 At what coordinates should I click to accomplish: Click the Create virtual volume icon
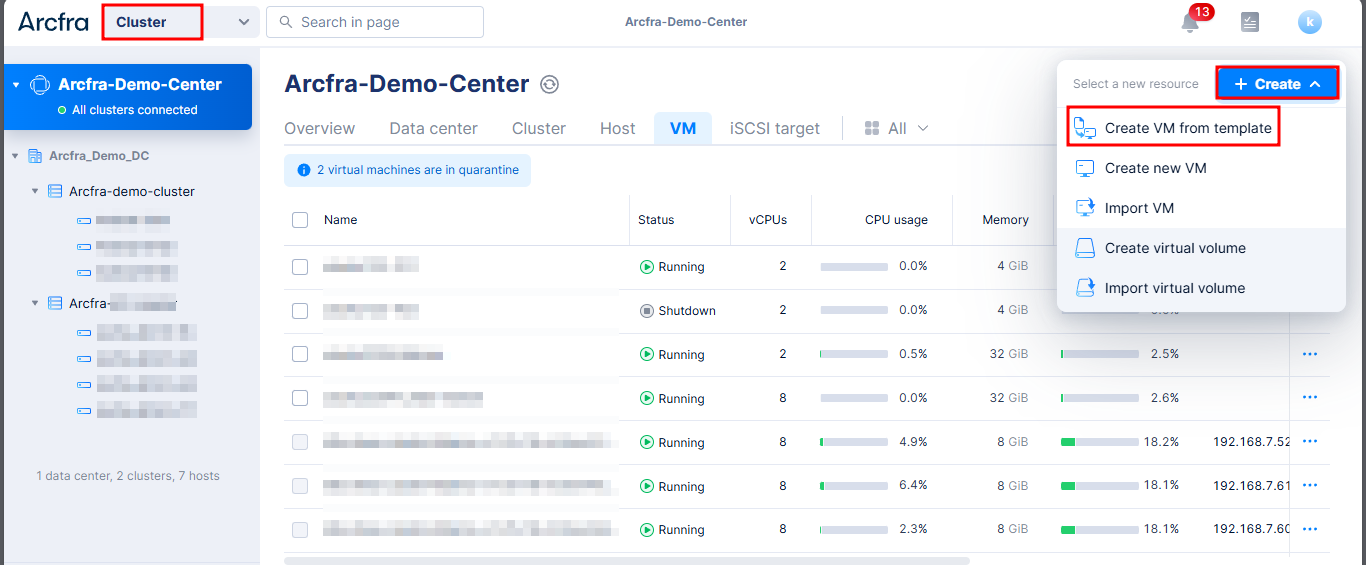coord(1085,248)
